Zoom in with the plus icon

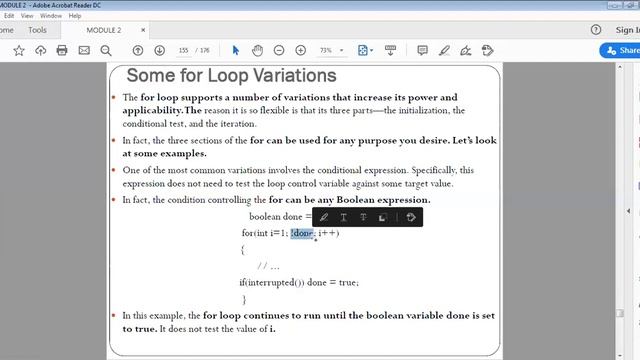point(301,50)
